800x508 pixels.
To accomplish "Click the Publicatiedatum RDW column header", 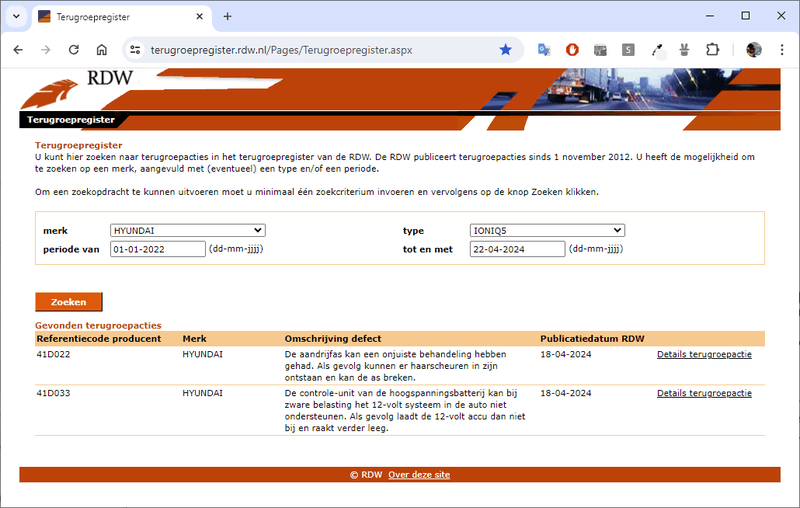I will [592, 339].
